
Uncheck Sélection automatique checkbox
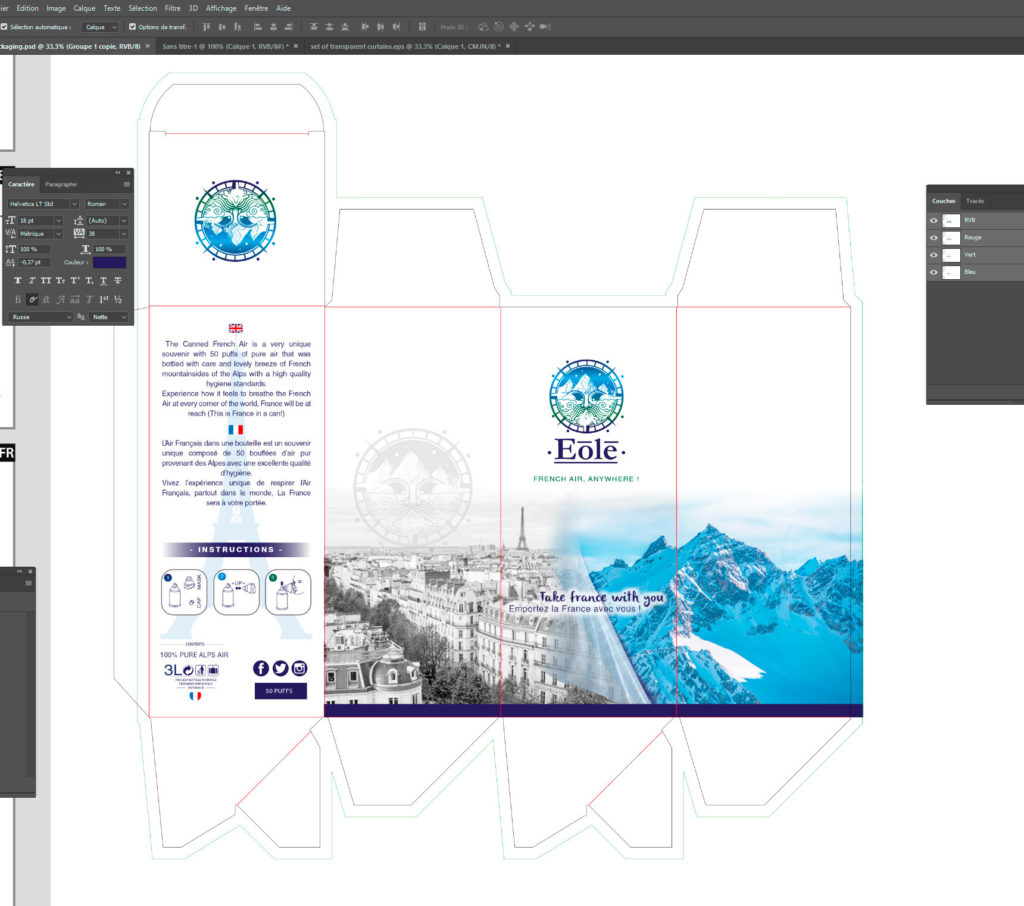4,27
